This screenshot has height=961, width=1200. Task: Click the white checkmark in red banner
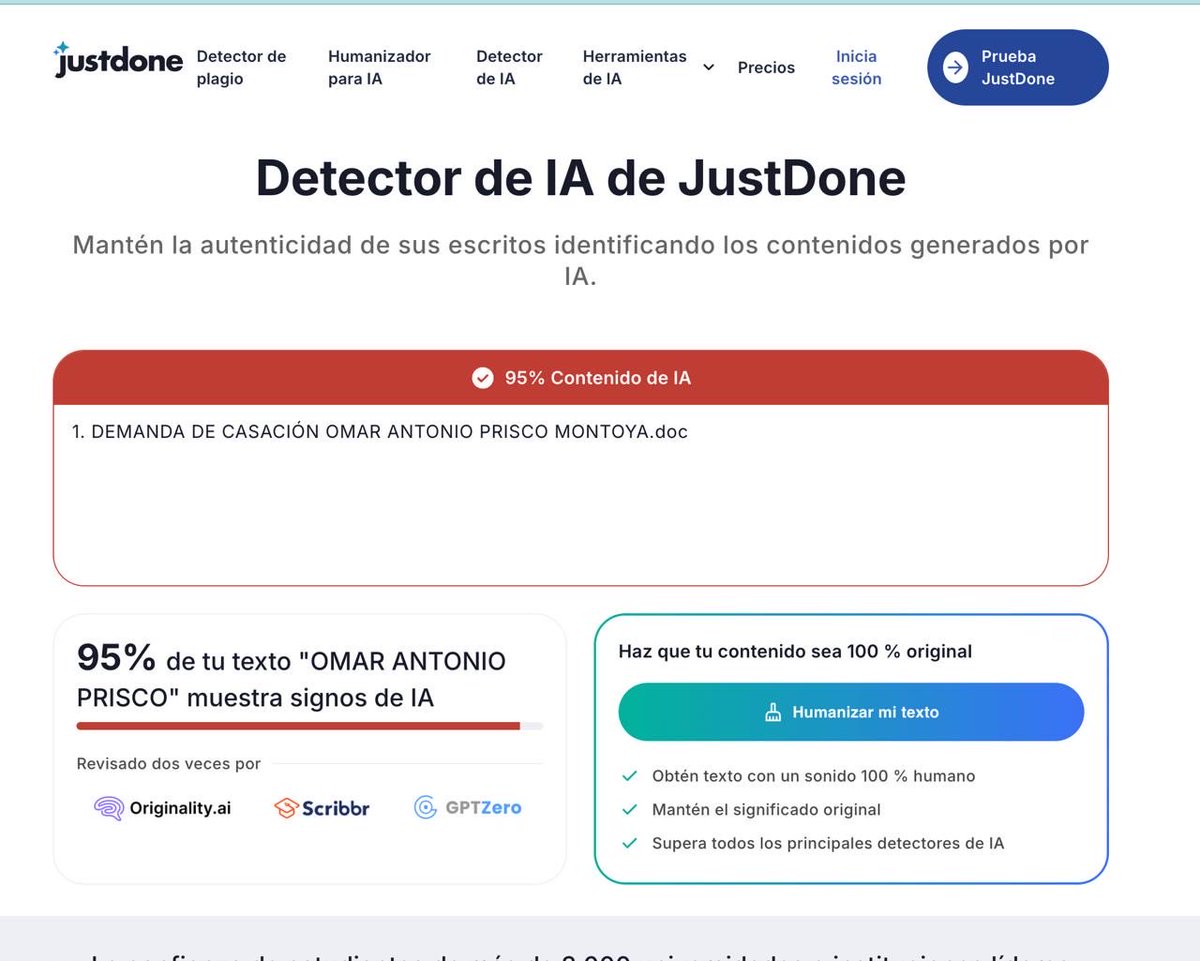[x=483, y=378]
